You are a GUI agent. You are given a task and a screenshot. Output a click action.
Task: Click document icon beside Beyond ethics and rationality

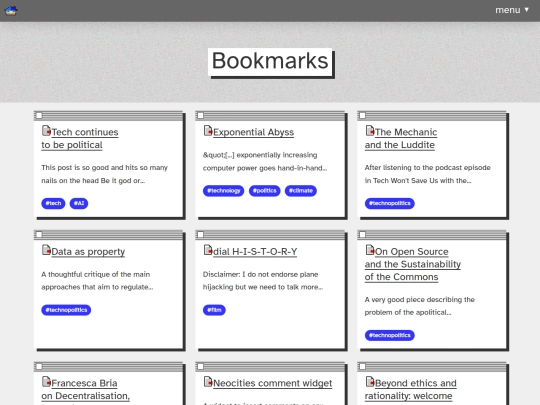[x=370, y=382]
